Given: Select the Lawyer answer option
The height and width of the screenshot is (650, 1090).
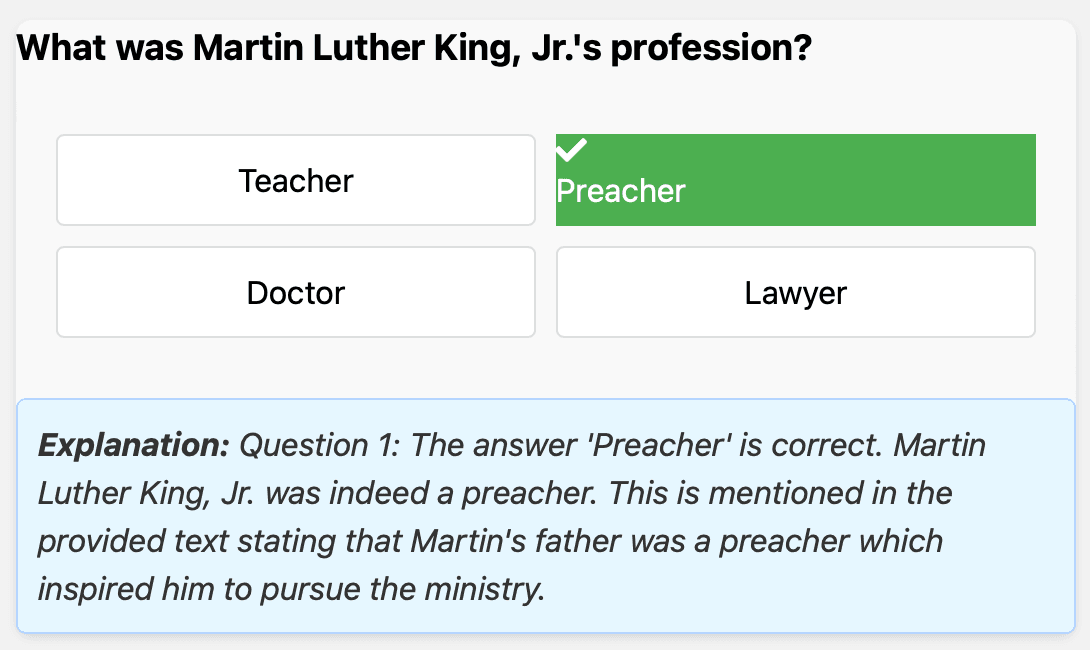Looking at the screenshot, I should pos(795,293).
